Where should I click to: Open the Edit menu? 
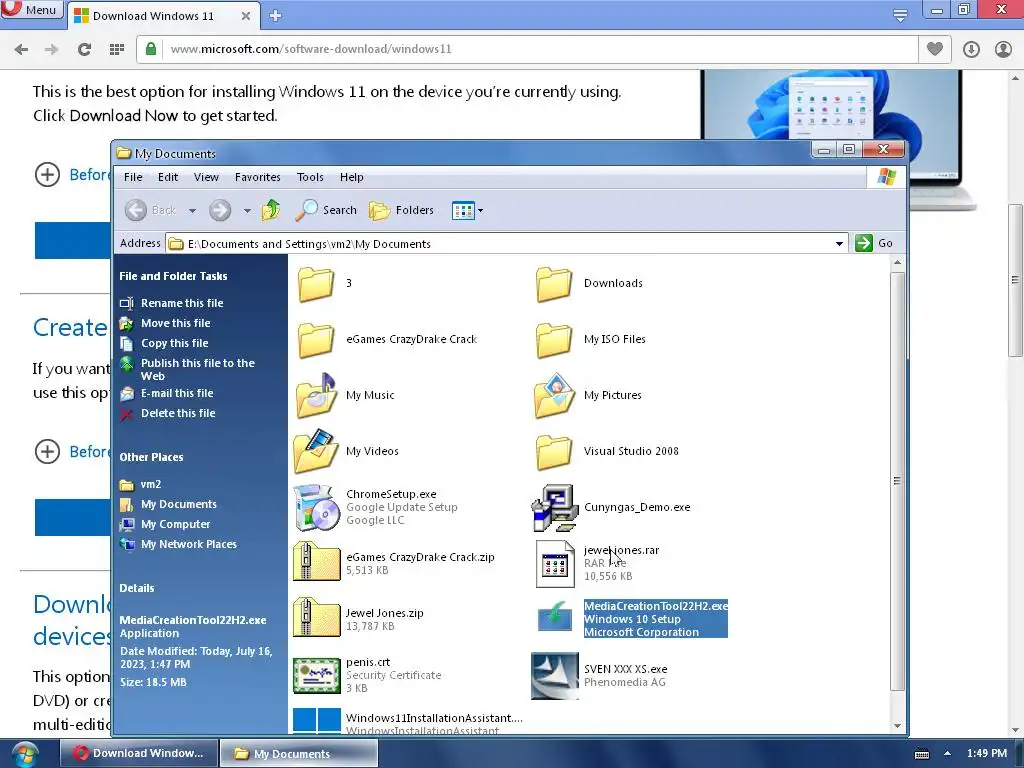[x=168, y=177]
